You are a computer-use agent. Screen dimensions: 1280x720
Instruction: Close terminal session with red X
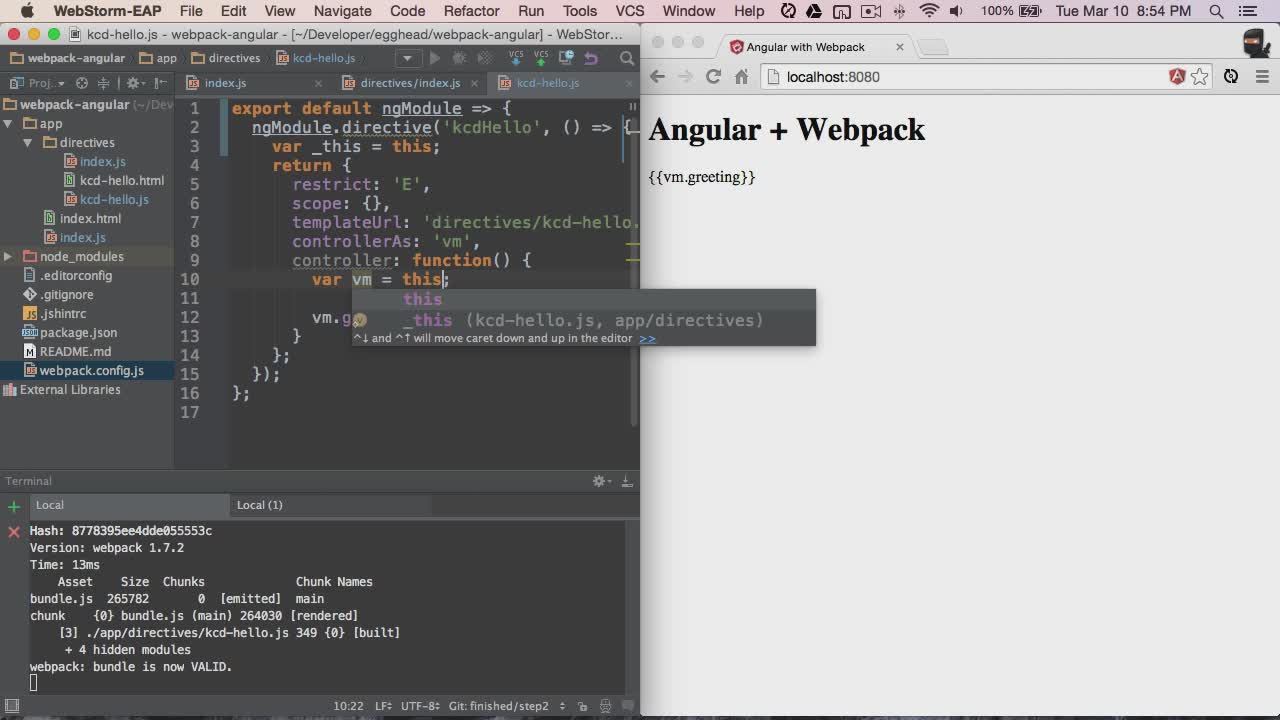point(14,531)
